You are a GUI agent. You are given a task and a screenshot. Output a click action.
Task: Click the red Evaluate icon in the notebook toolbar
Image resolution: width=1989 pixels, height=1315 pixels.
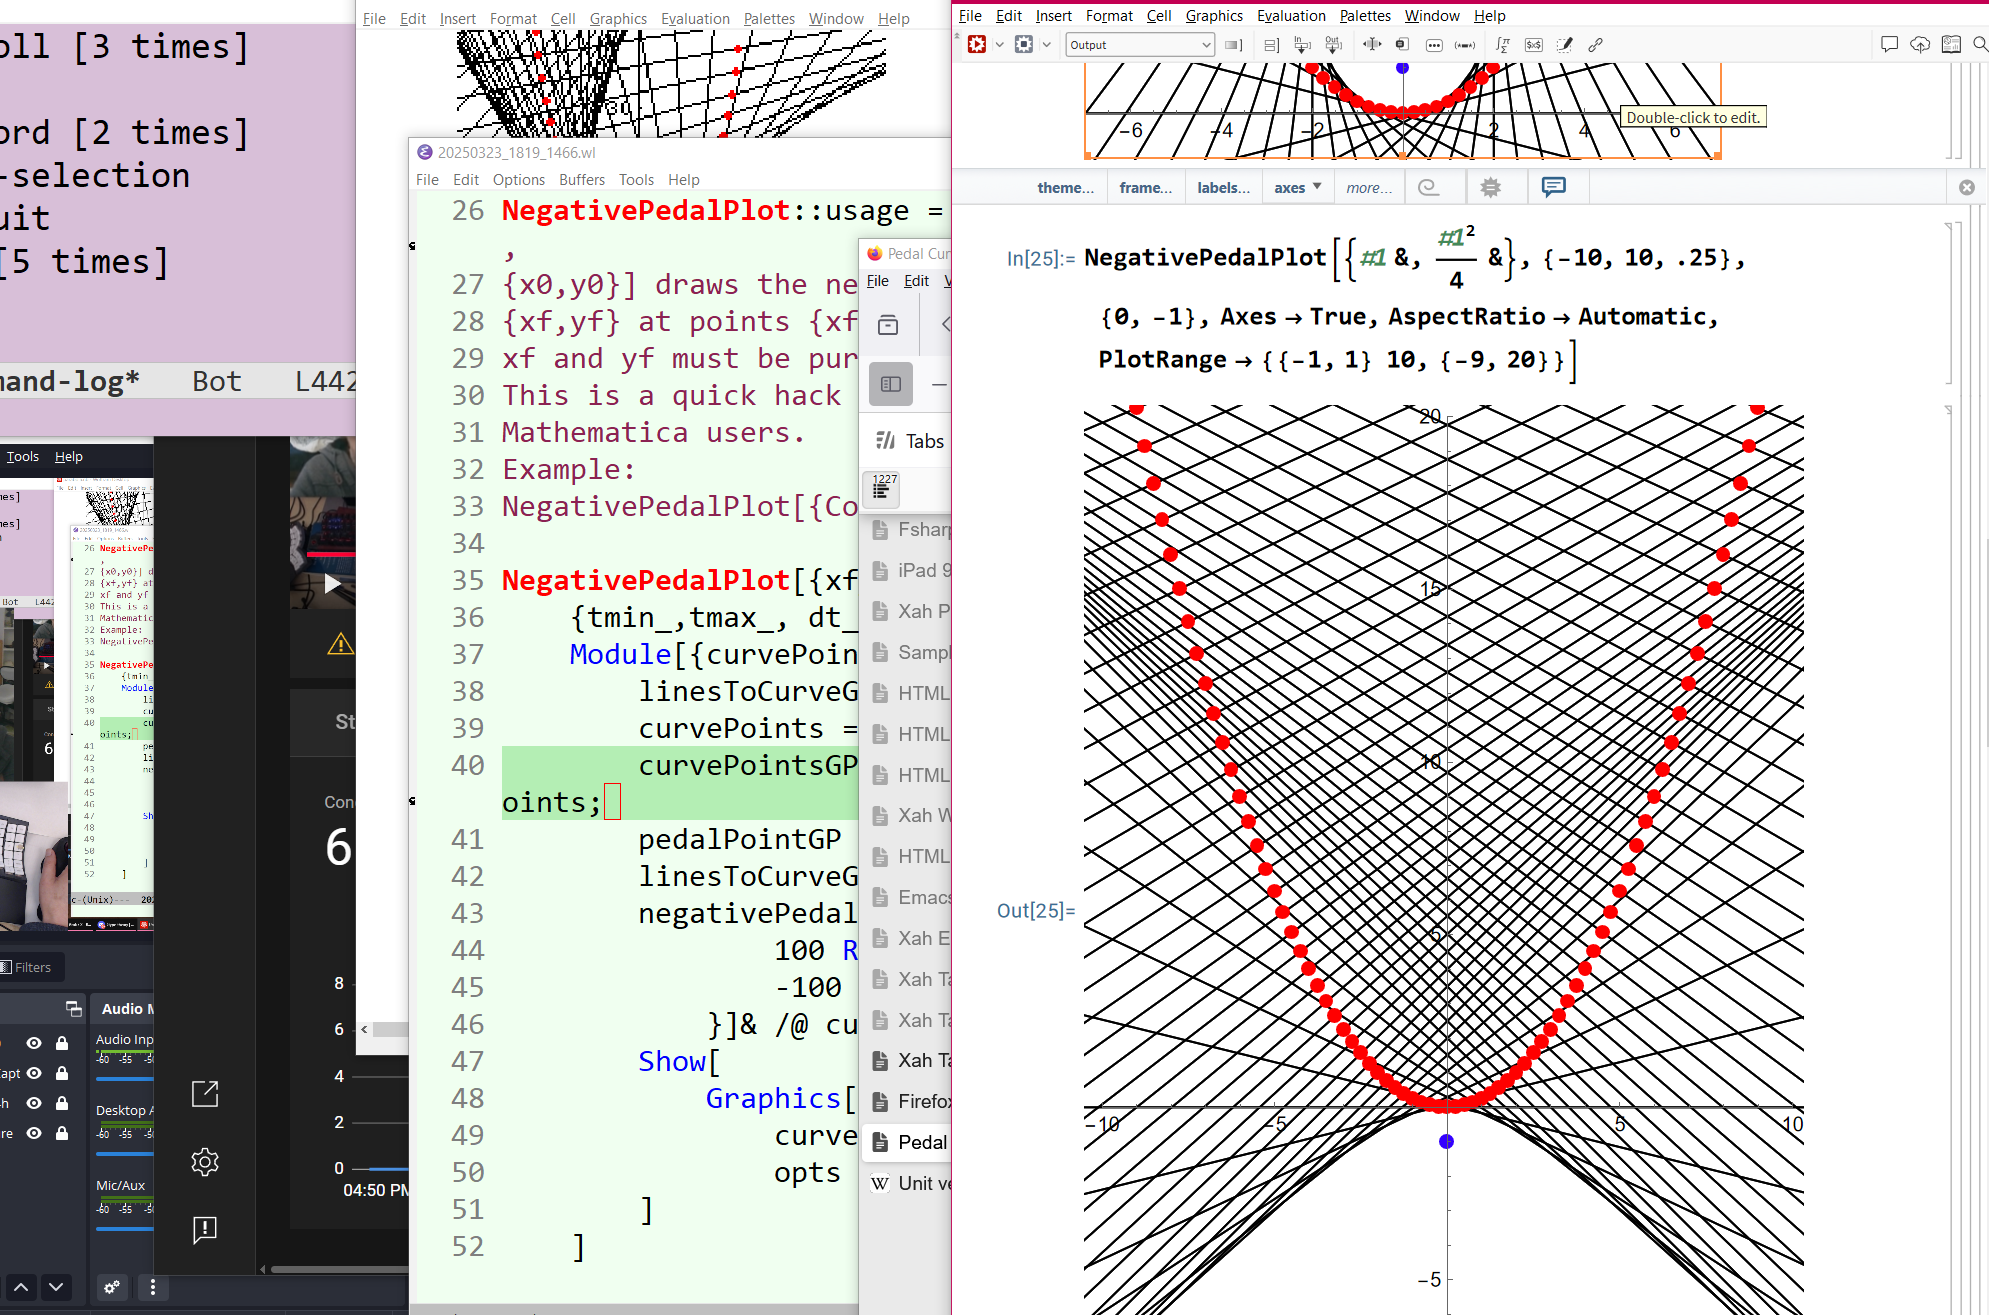pyautogui.click(x=977, y=44)
